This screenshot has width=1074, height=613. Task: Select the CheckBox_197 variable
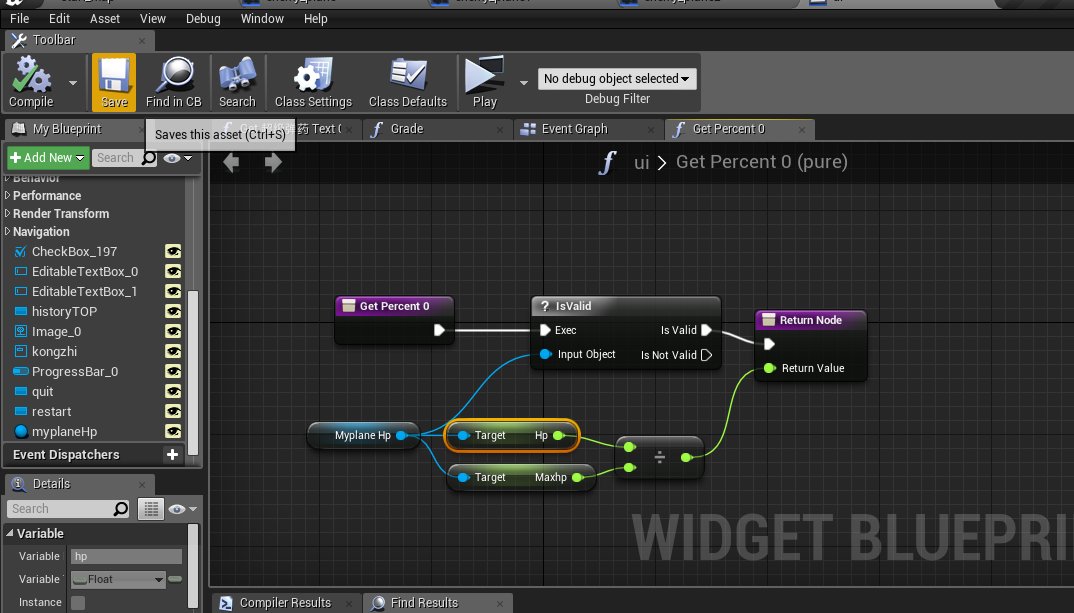(74, 251)
